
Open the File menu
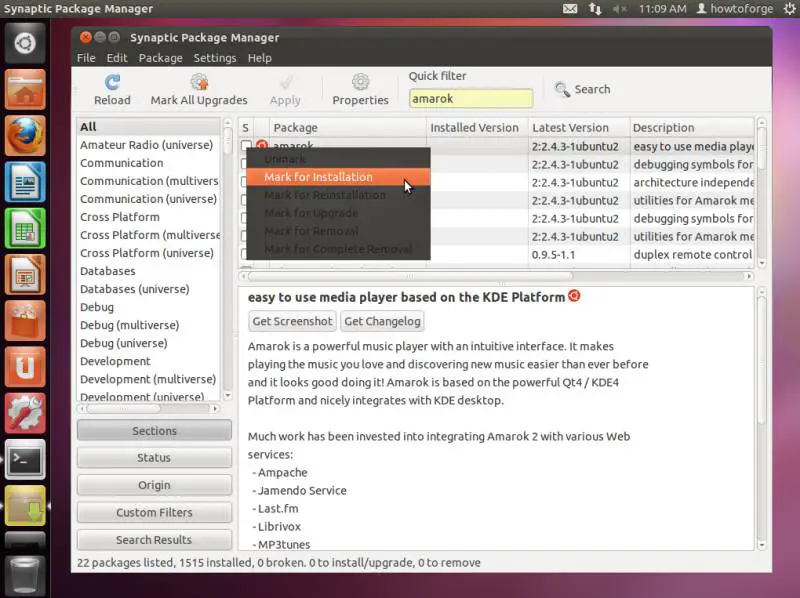pos(86,58)
